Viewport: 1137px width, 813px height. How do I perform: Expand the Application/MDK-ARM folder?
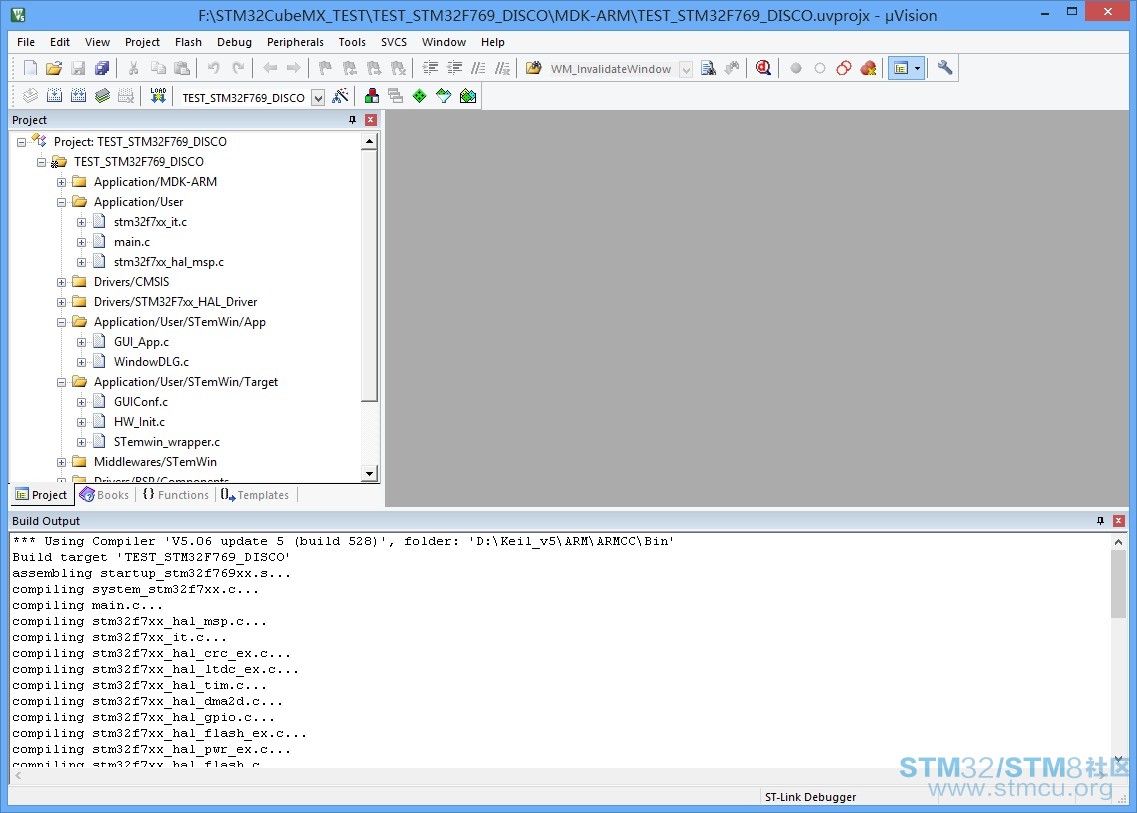pyautogui.click(x=62, y=182)
